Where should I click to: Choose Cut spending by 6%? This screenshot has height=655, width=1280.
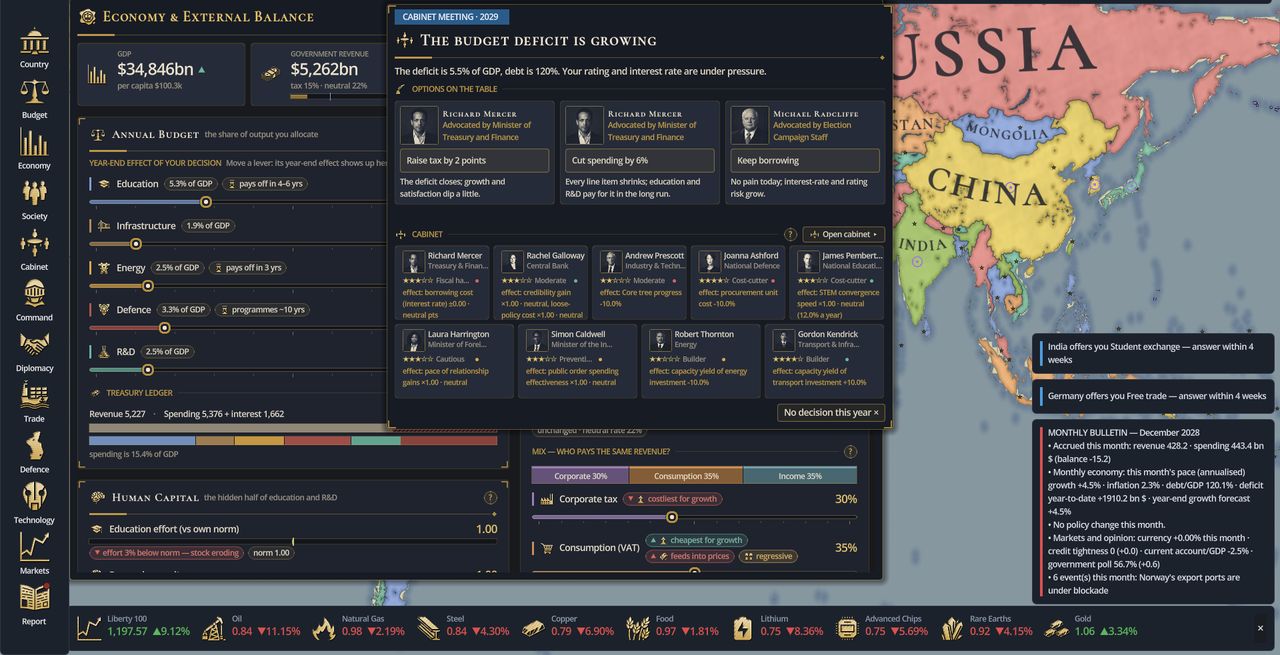[x=640, y=160]
